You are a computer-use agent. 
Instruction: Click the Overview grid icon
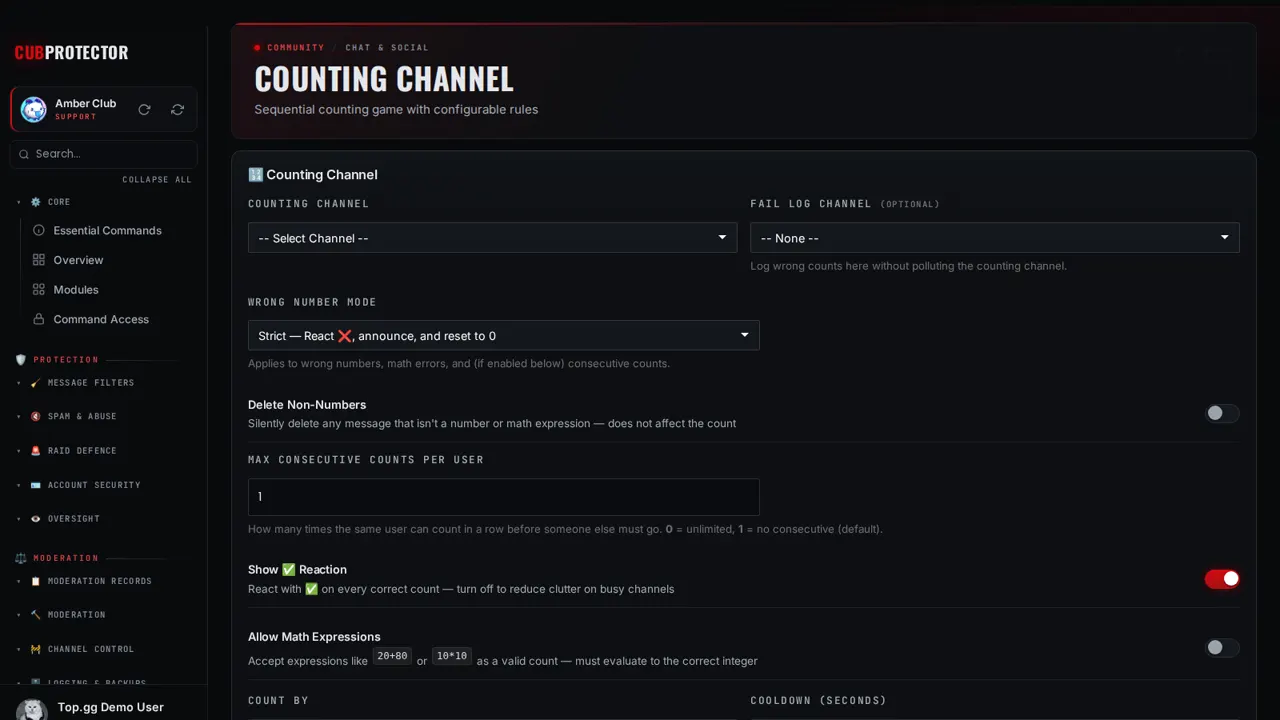(x=39, y=260)
